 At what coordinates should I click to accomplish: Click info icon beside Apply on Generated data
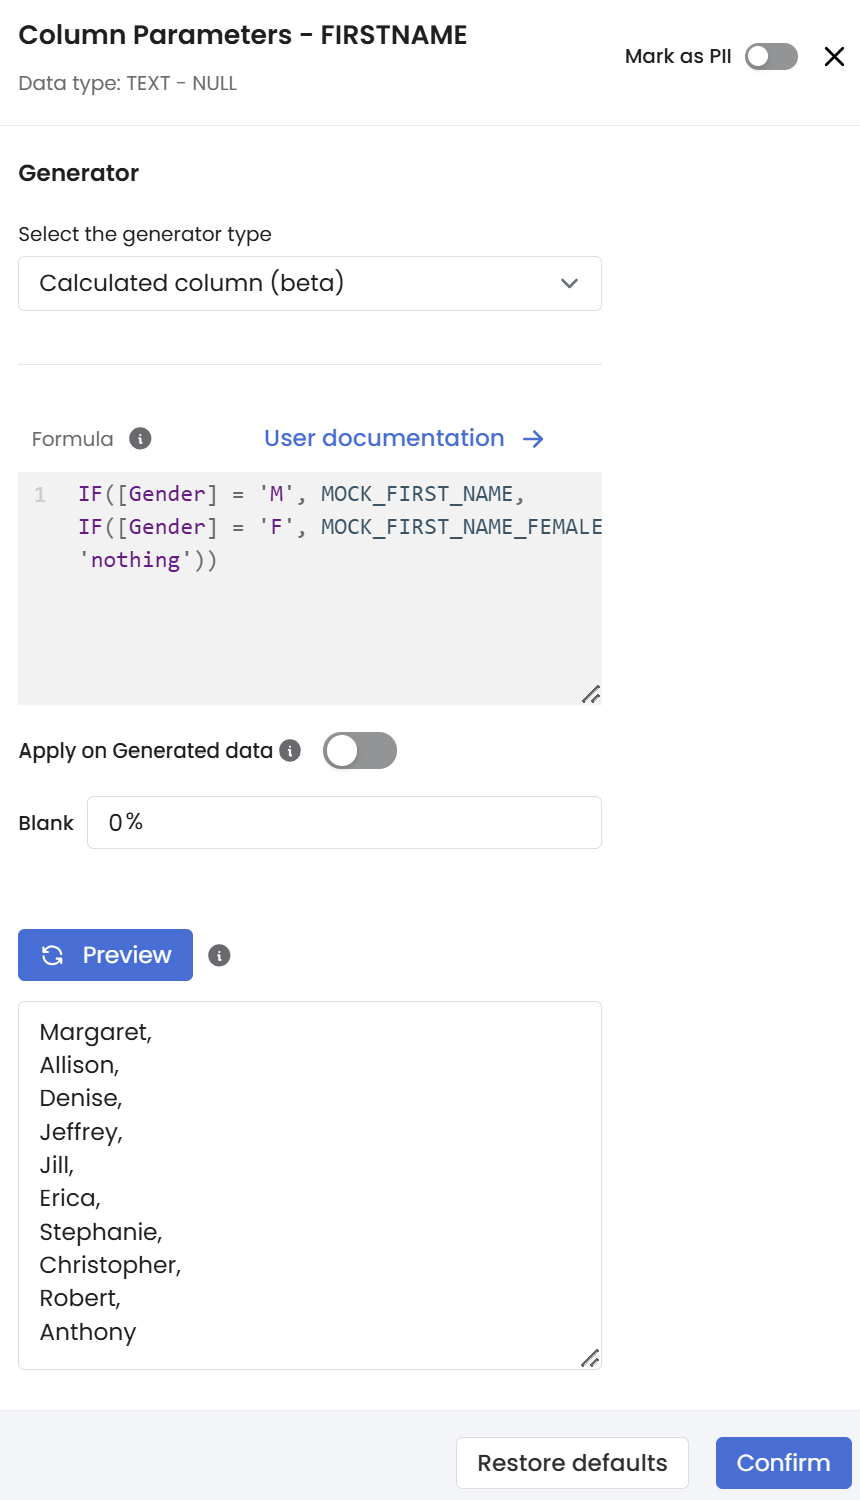(x=290, y=751)
